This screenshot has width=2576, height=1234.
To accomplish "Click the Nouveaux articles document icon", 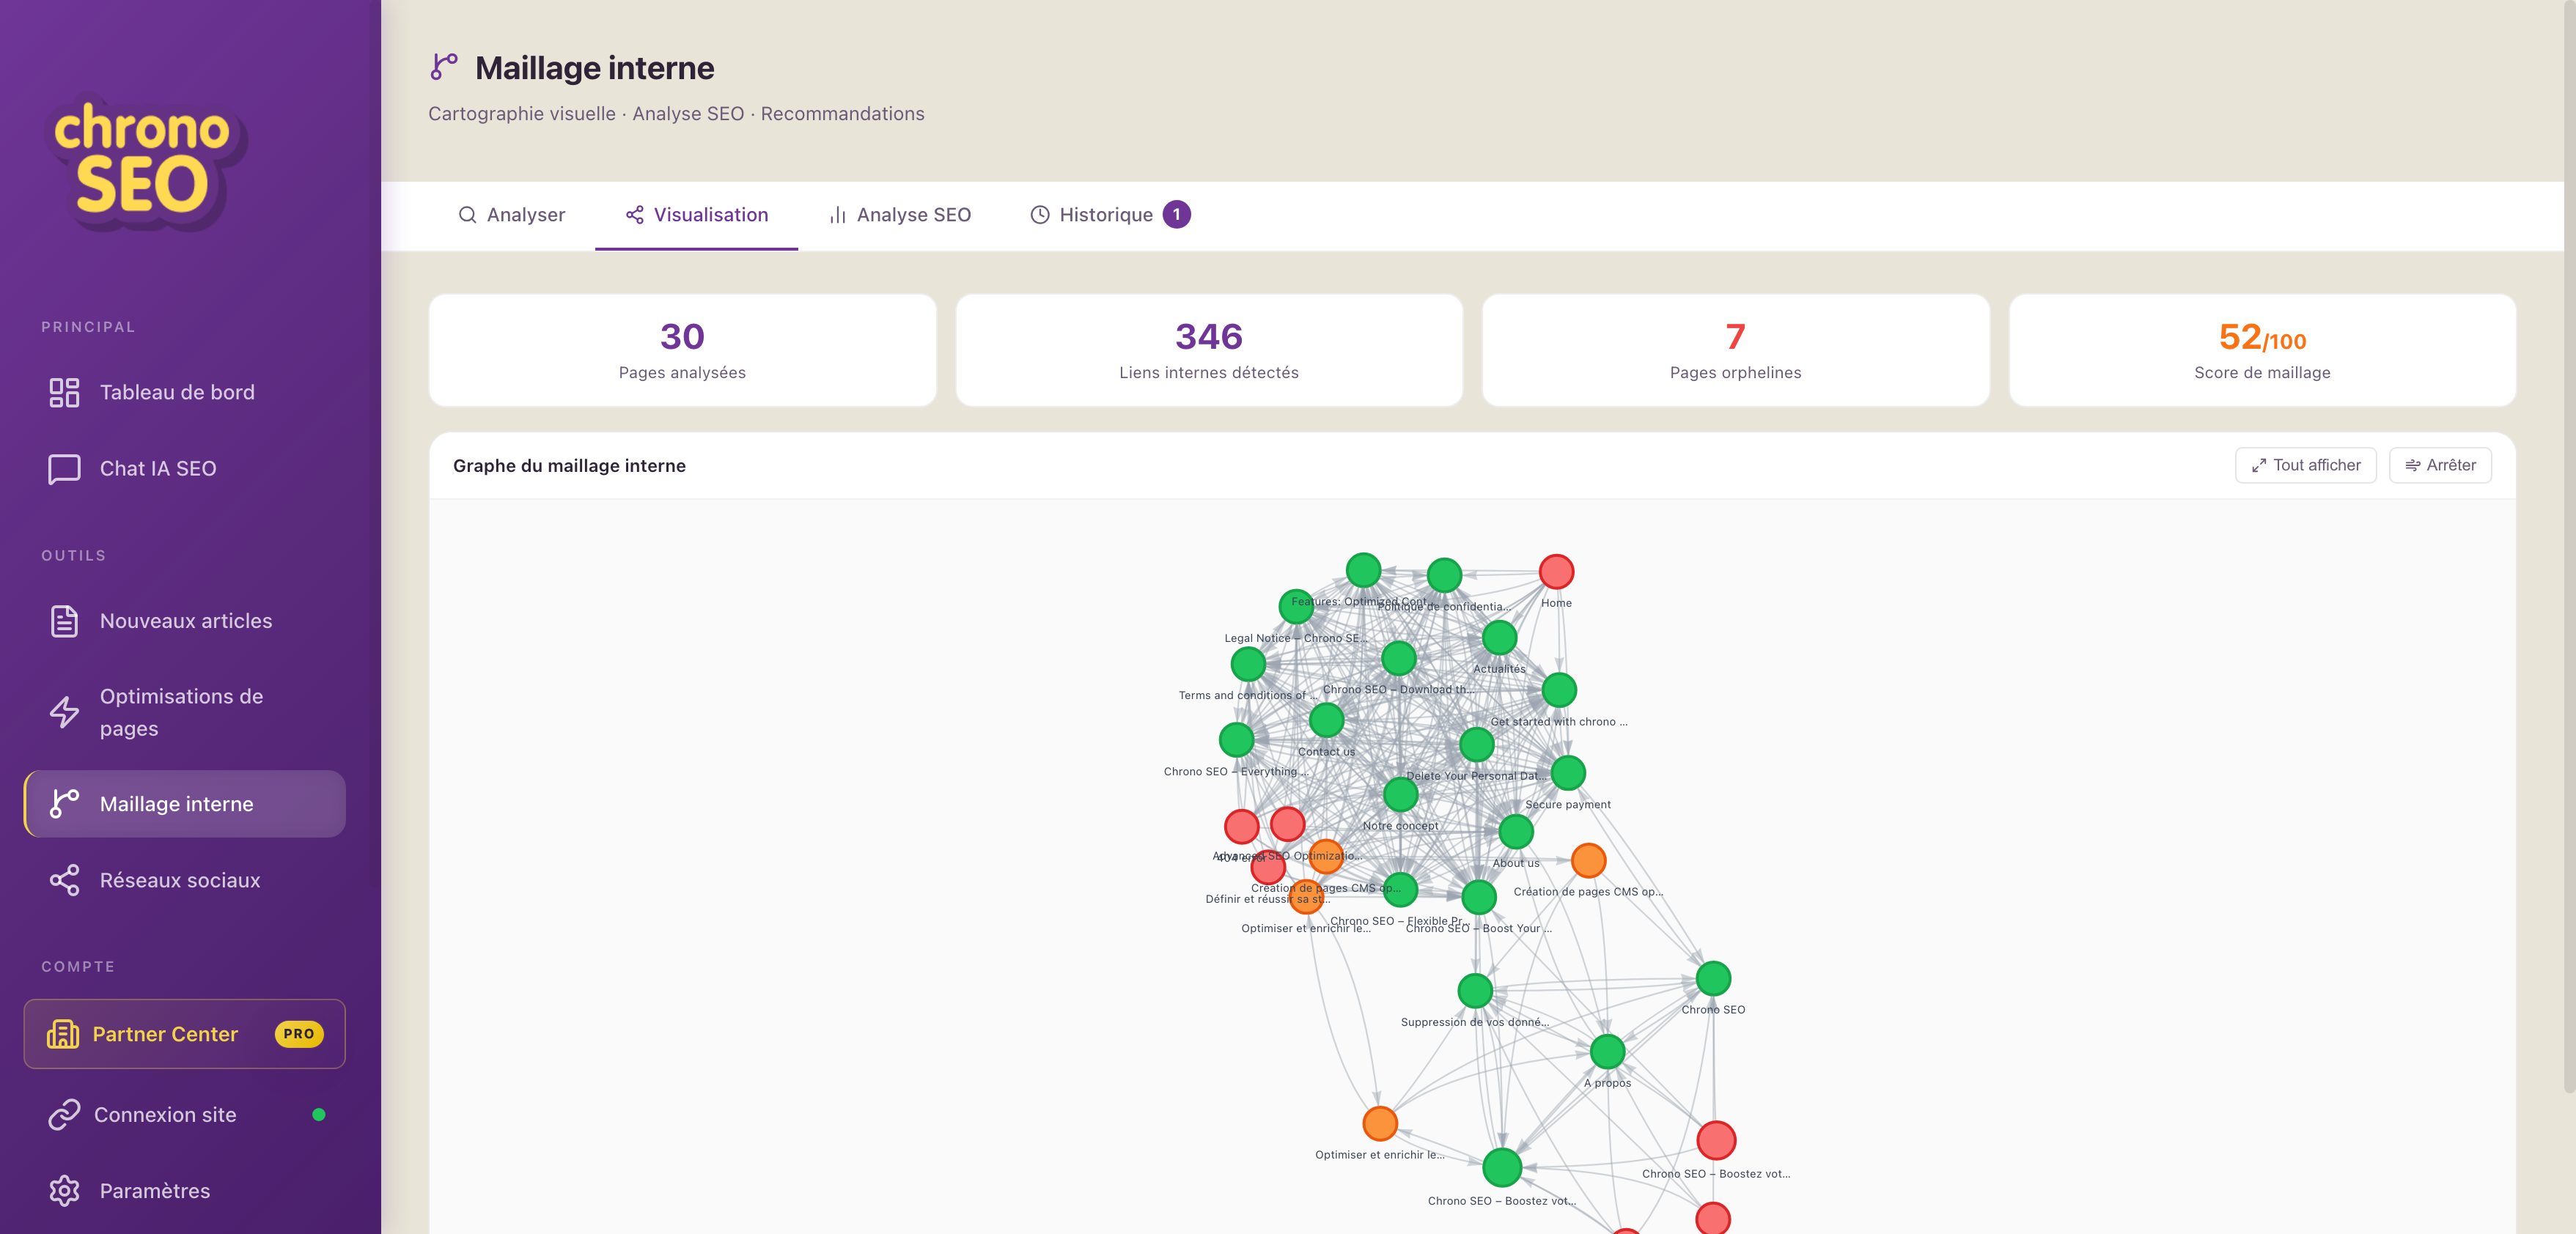I will pos(64,621).
